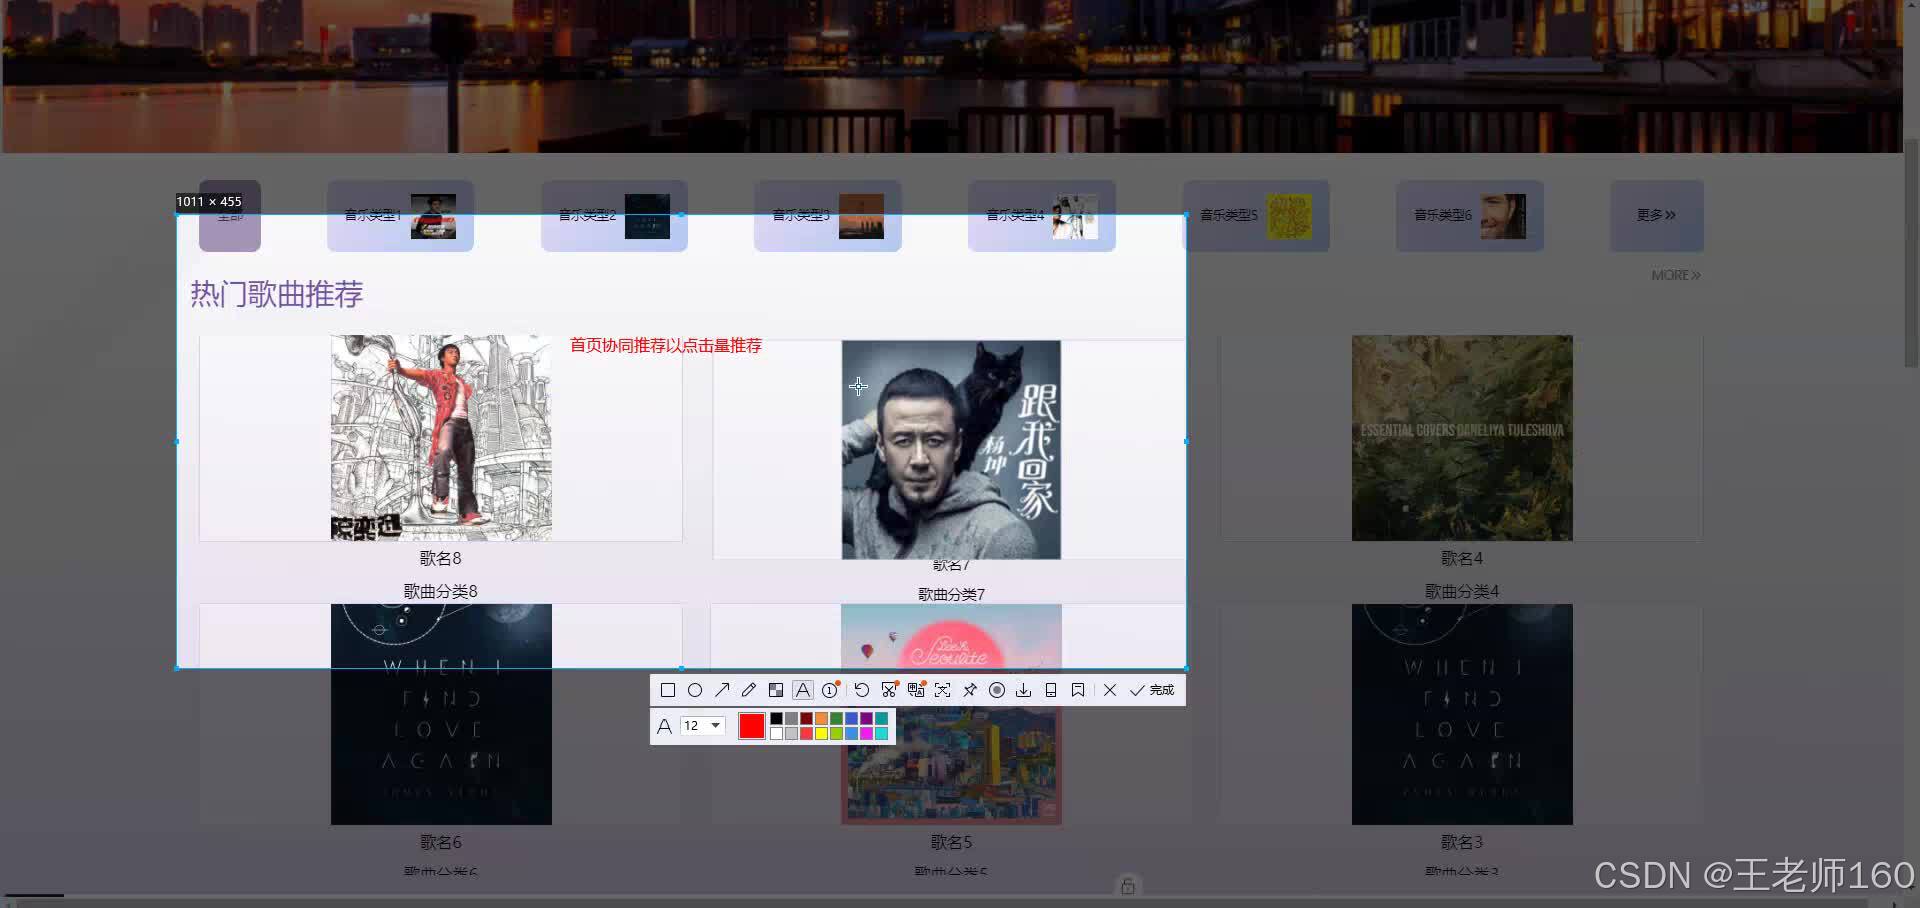Click the 歌名8 song title
Screen dimensions: 1920x908
441,558
